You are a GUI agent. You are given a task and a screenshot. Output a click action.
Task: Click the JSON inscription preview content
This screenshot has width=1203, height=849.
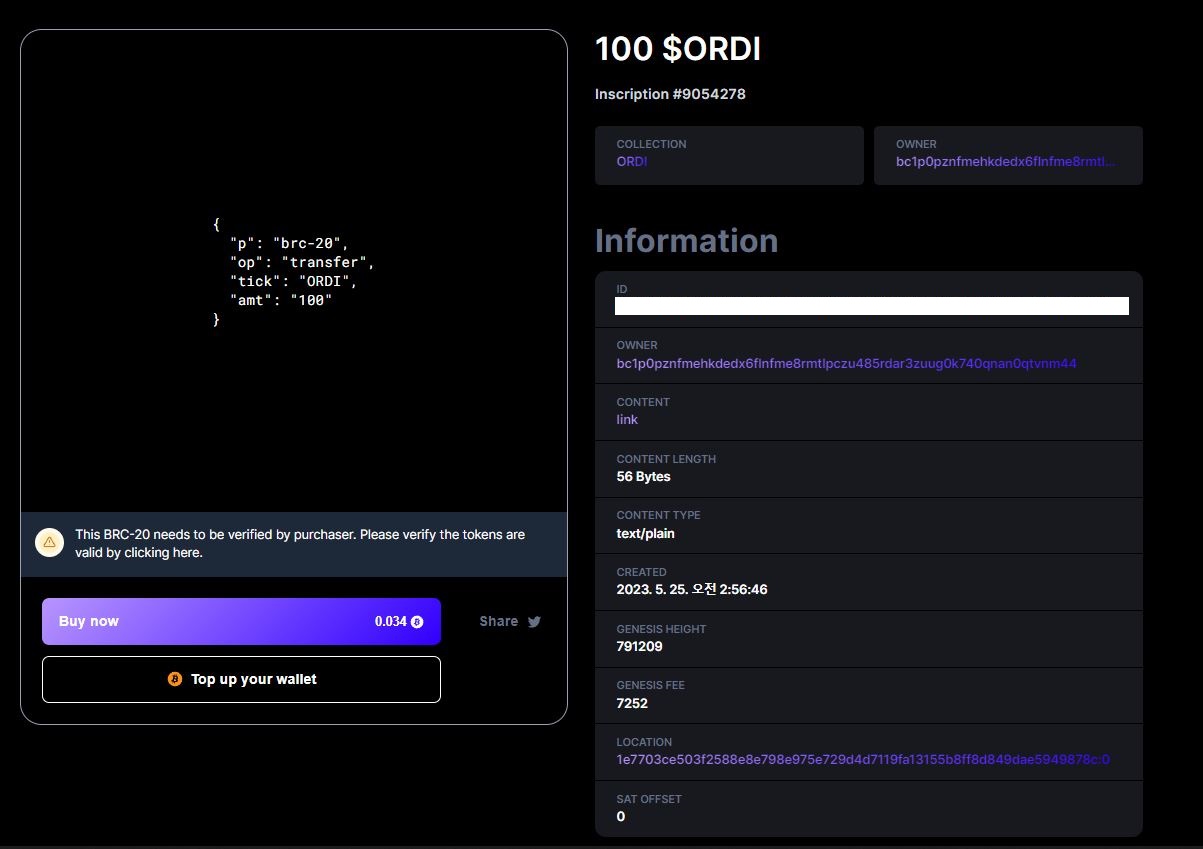(294, 272)
